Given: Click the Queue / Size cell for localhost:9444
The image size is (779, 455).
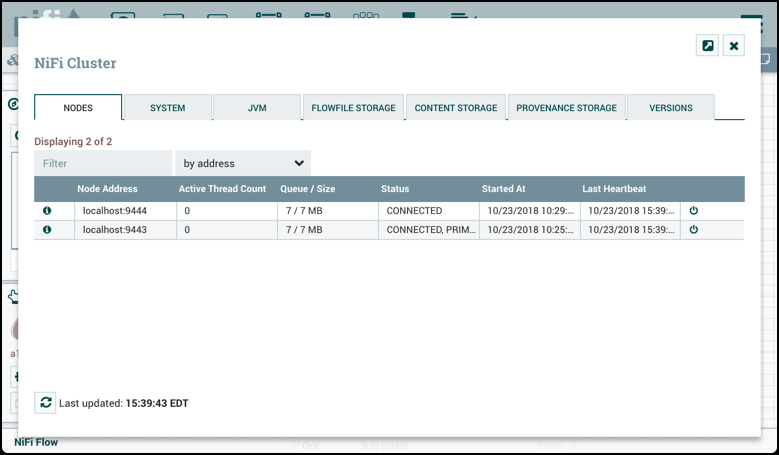Looking at the screenshot, I should tap(328, 211).
